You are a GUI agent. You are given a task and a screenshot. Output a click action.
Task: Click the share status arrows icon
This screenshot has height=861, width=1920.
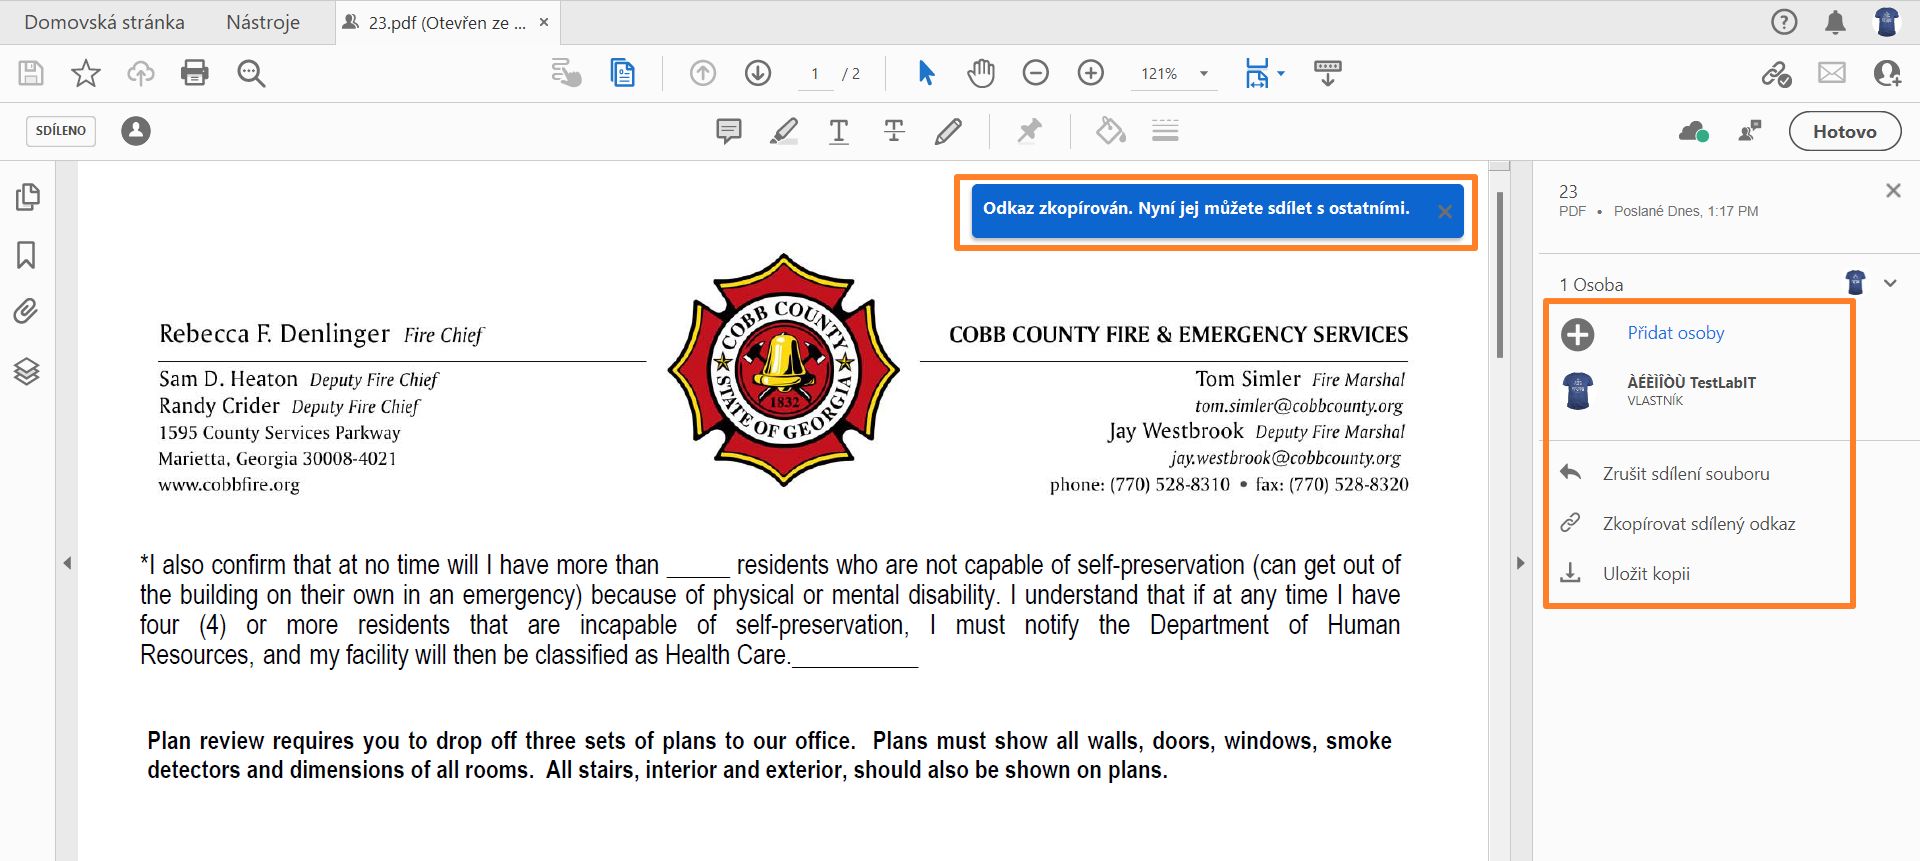click(1749, 131)
